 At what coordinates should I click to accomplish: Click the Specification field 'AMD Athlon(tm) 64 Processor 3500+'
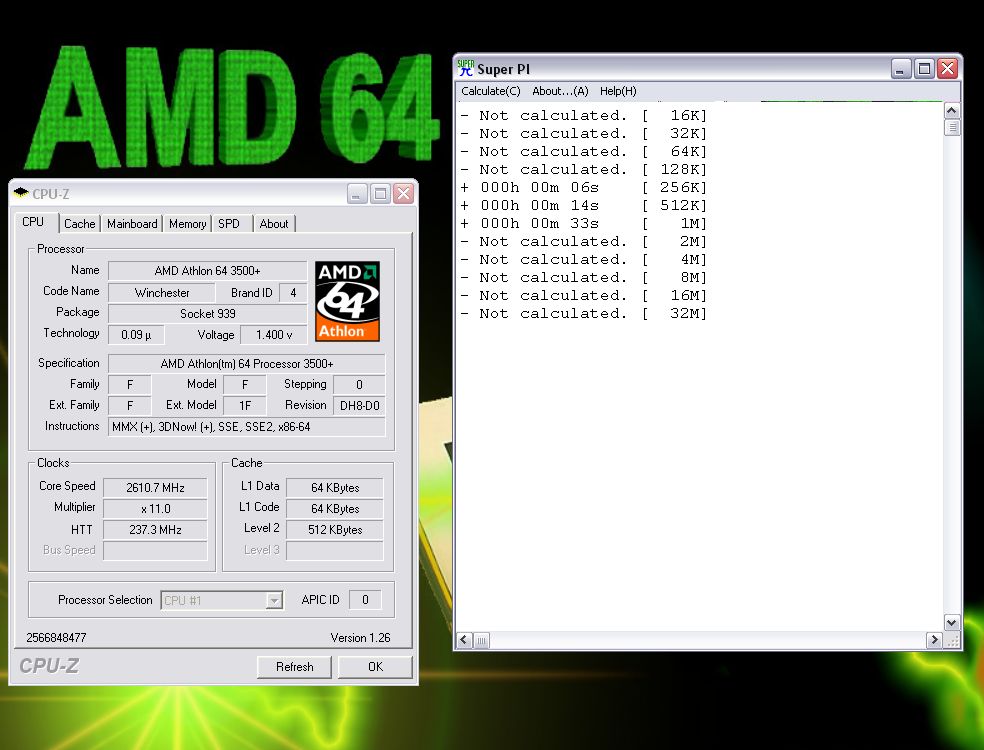247,363
